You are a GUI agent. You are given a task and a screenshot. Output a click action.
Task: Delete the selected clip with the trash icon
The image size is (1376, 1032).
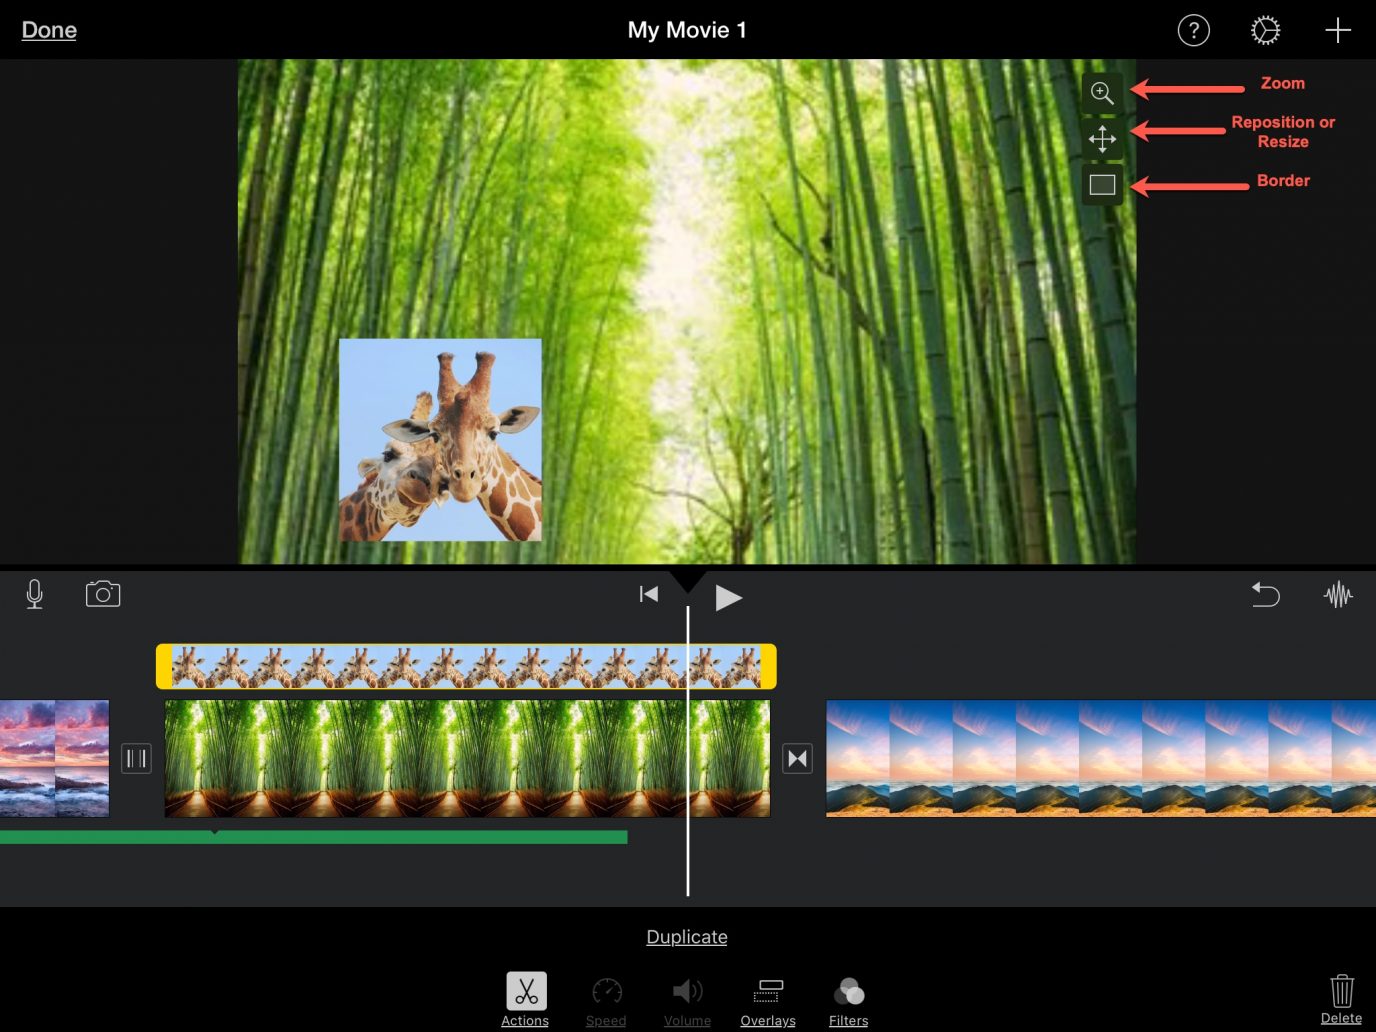click(1342, 993)
